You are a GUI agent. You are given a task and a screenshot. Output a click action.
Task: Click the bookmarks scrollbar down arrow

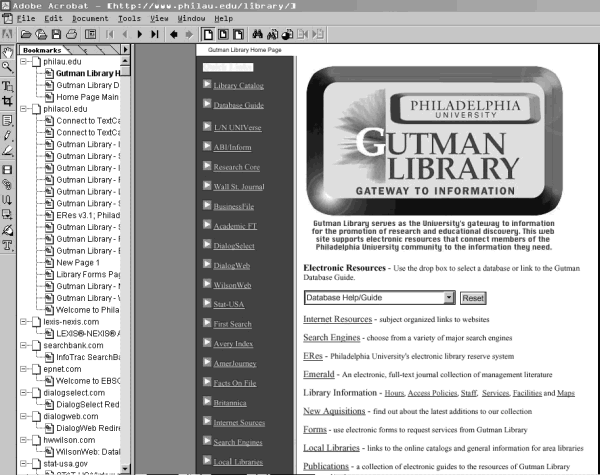[125, 468]
